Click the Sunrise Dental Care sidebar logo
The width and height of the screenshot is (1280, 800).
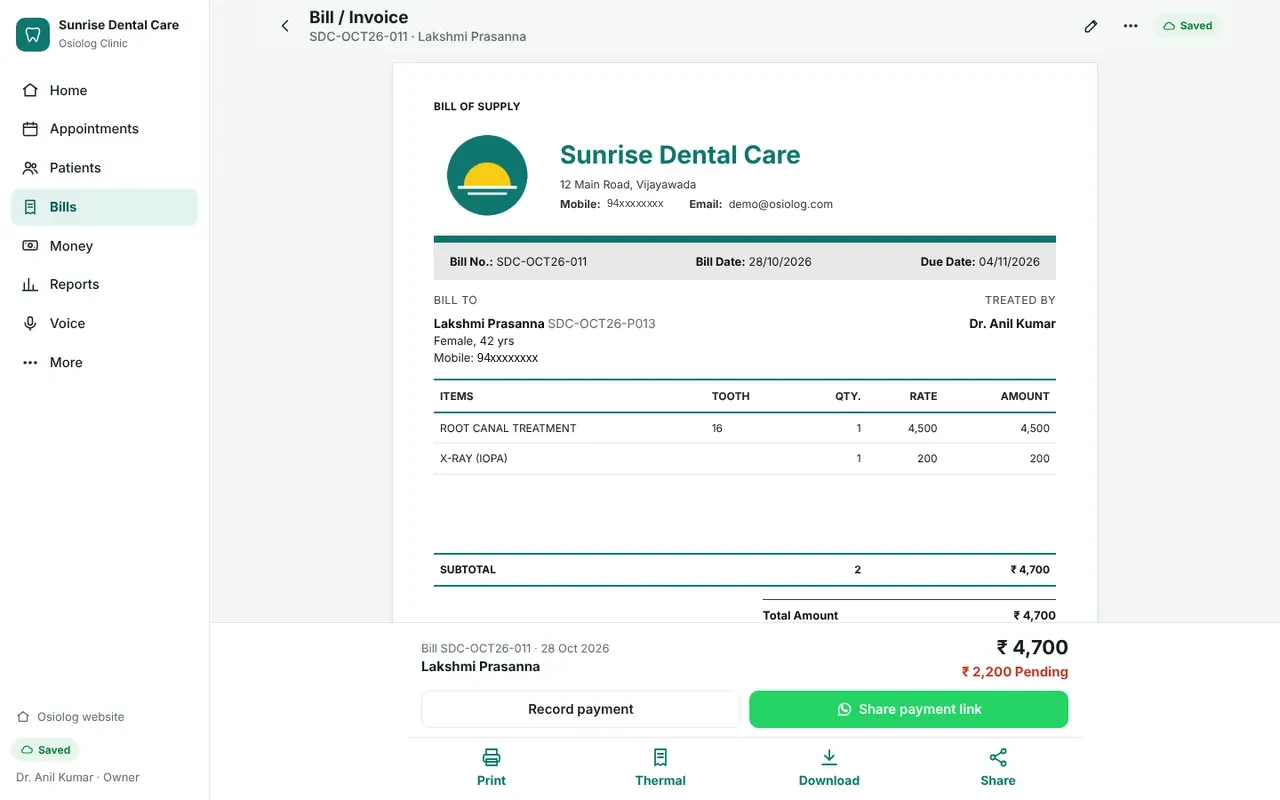click(x=33, y=34)
